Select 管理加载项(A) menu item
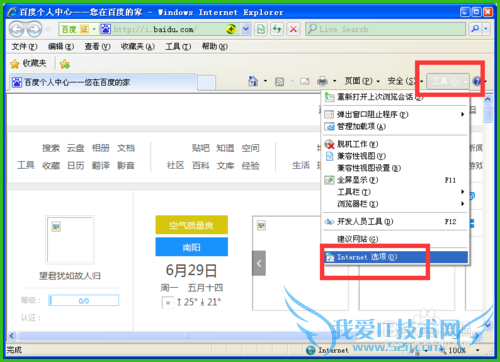This screenshot has height=362, width=500. click(x=395, y=127)
